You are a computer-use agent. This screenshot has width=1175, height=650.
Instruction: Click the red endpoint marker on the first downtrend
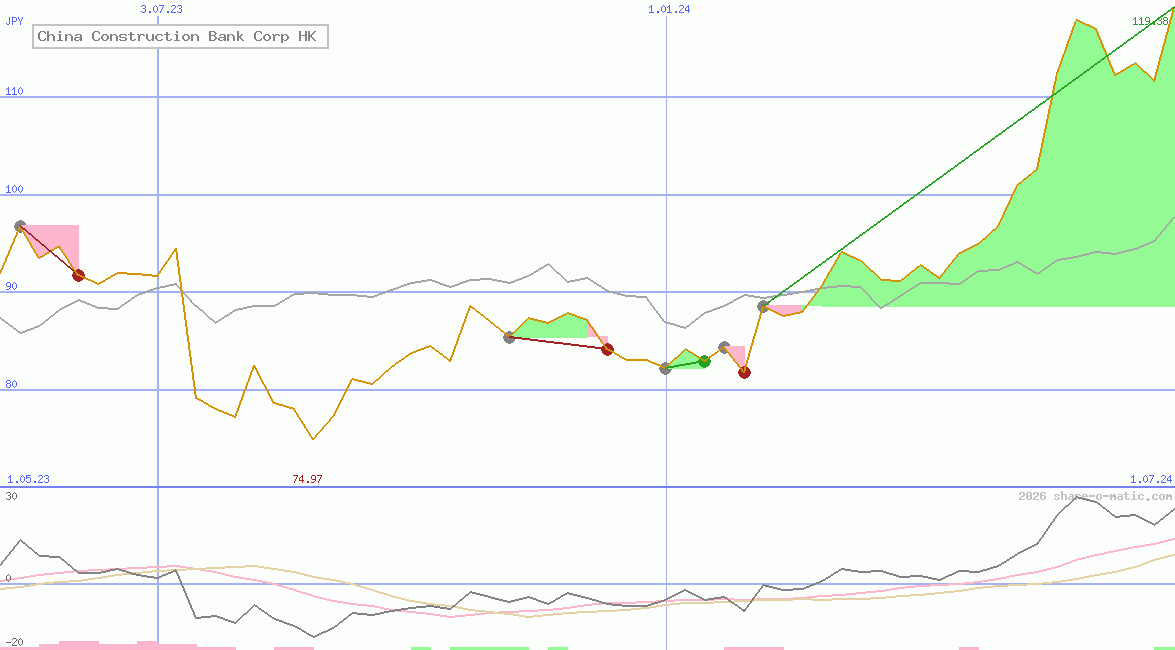click(x=78, y=275)
